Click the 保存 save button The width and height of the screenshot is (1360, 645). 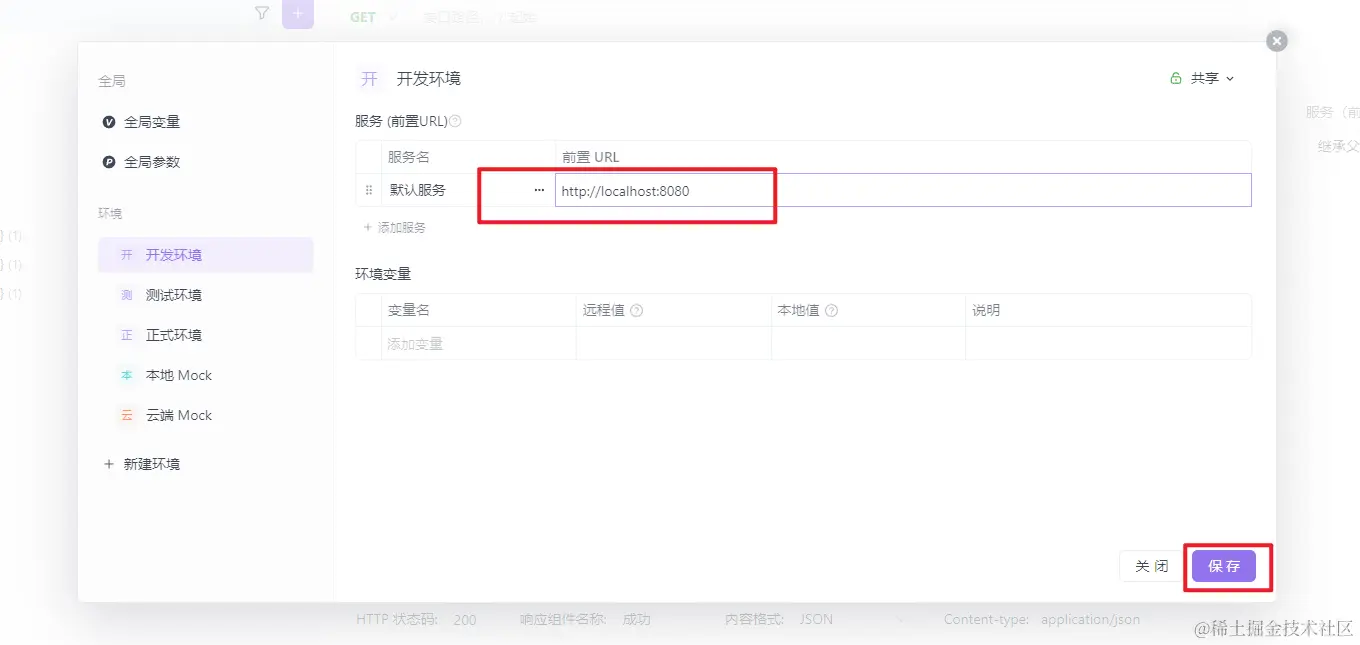pos(1224,566)
